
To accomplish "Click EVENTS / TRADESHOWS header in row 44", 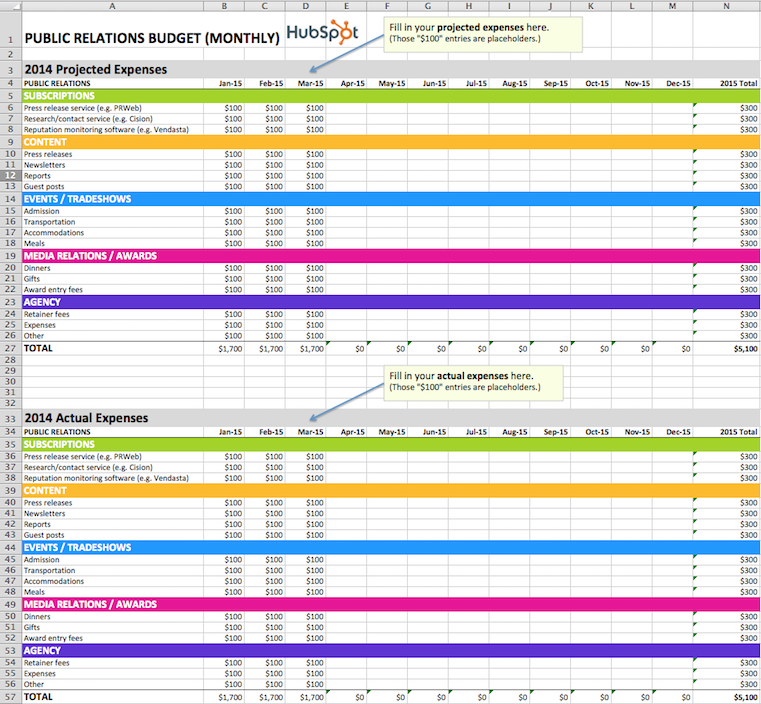I will [x=78, y=547].
